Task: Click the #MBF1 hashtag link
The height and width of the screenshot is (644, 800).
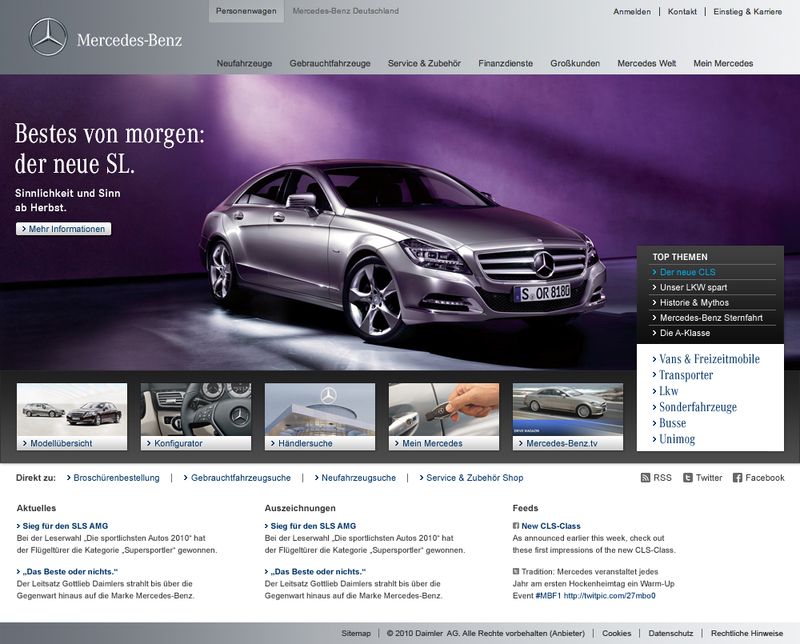Action: pyautogui.click(x=548, y=596)
